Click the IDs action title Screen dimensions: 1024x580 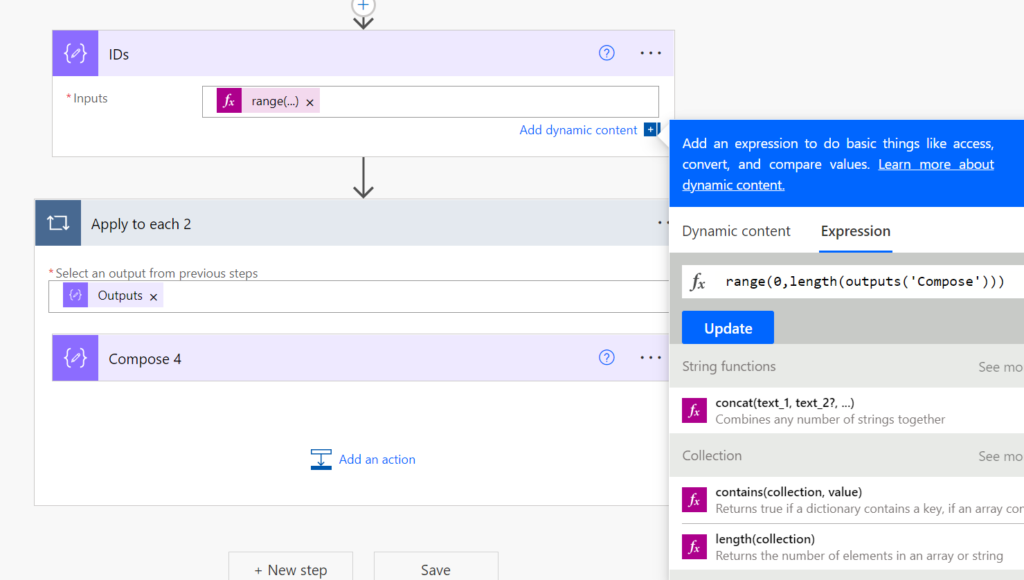119,54
